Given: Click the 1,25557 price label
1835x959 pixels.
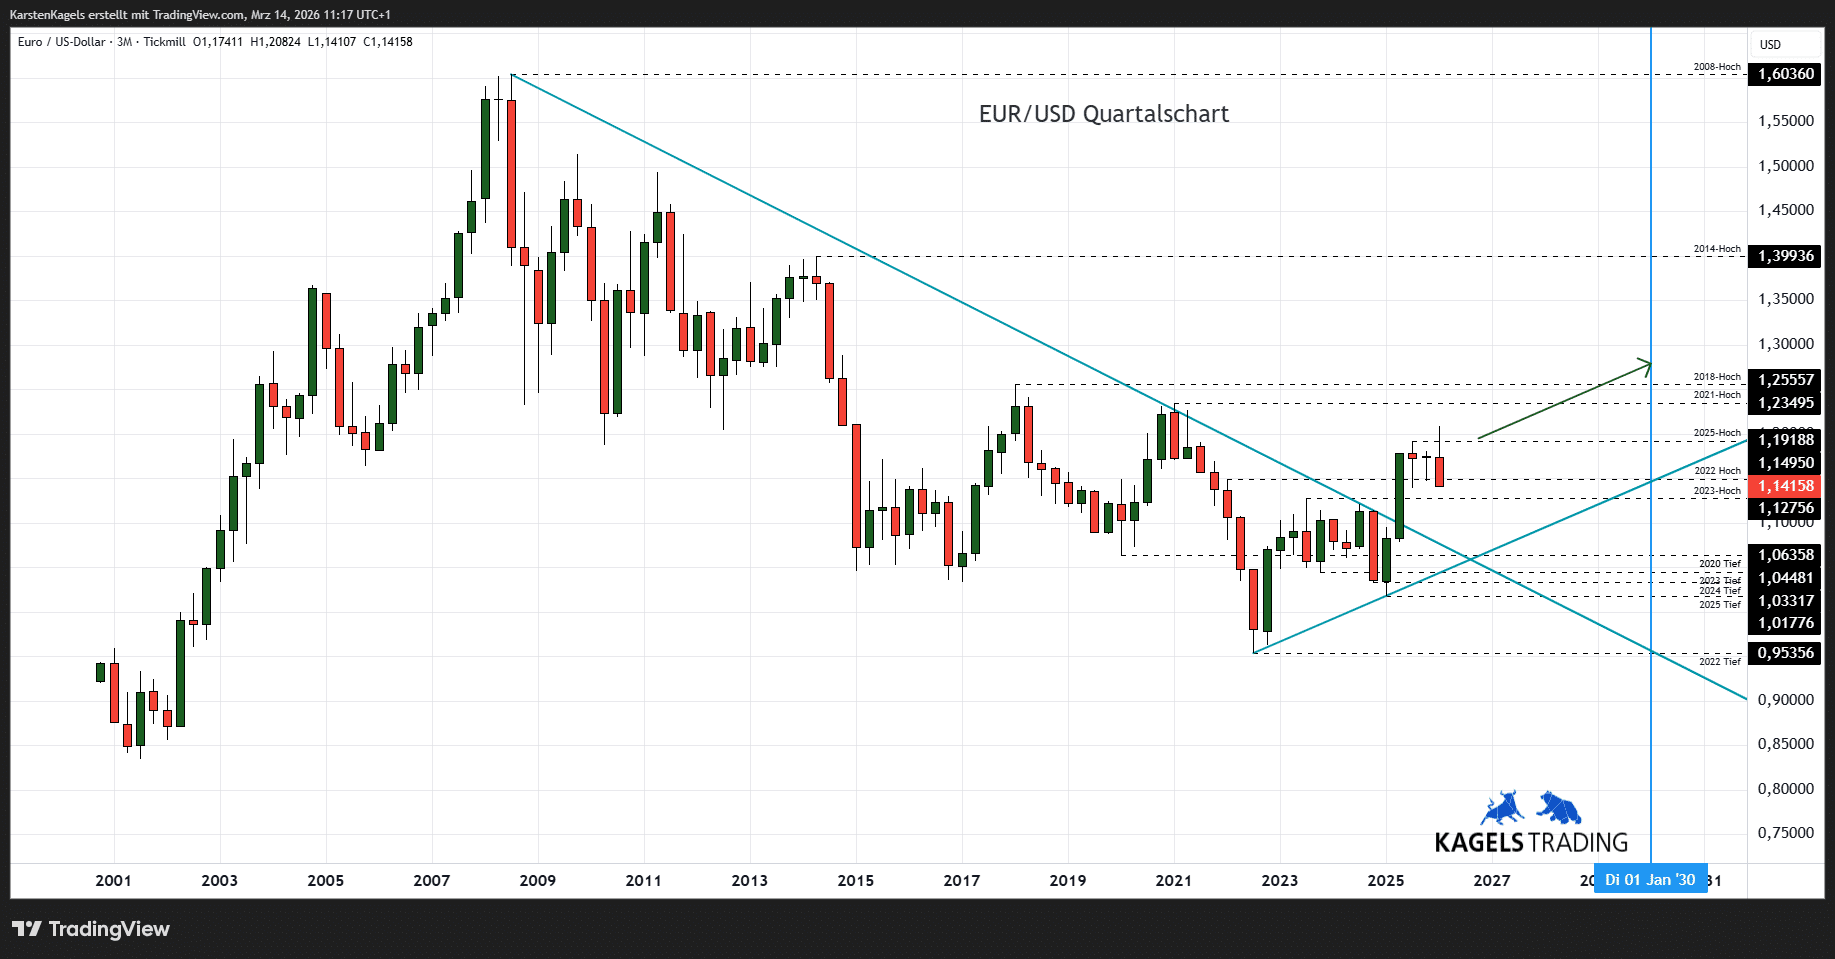Looking at the screenshot, I should point(1785,380).
